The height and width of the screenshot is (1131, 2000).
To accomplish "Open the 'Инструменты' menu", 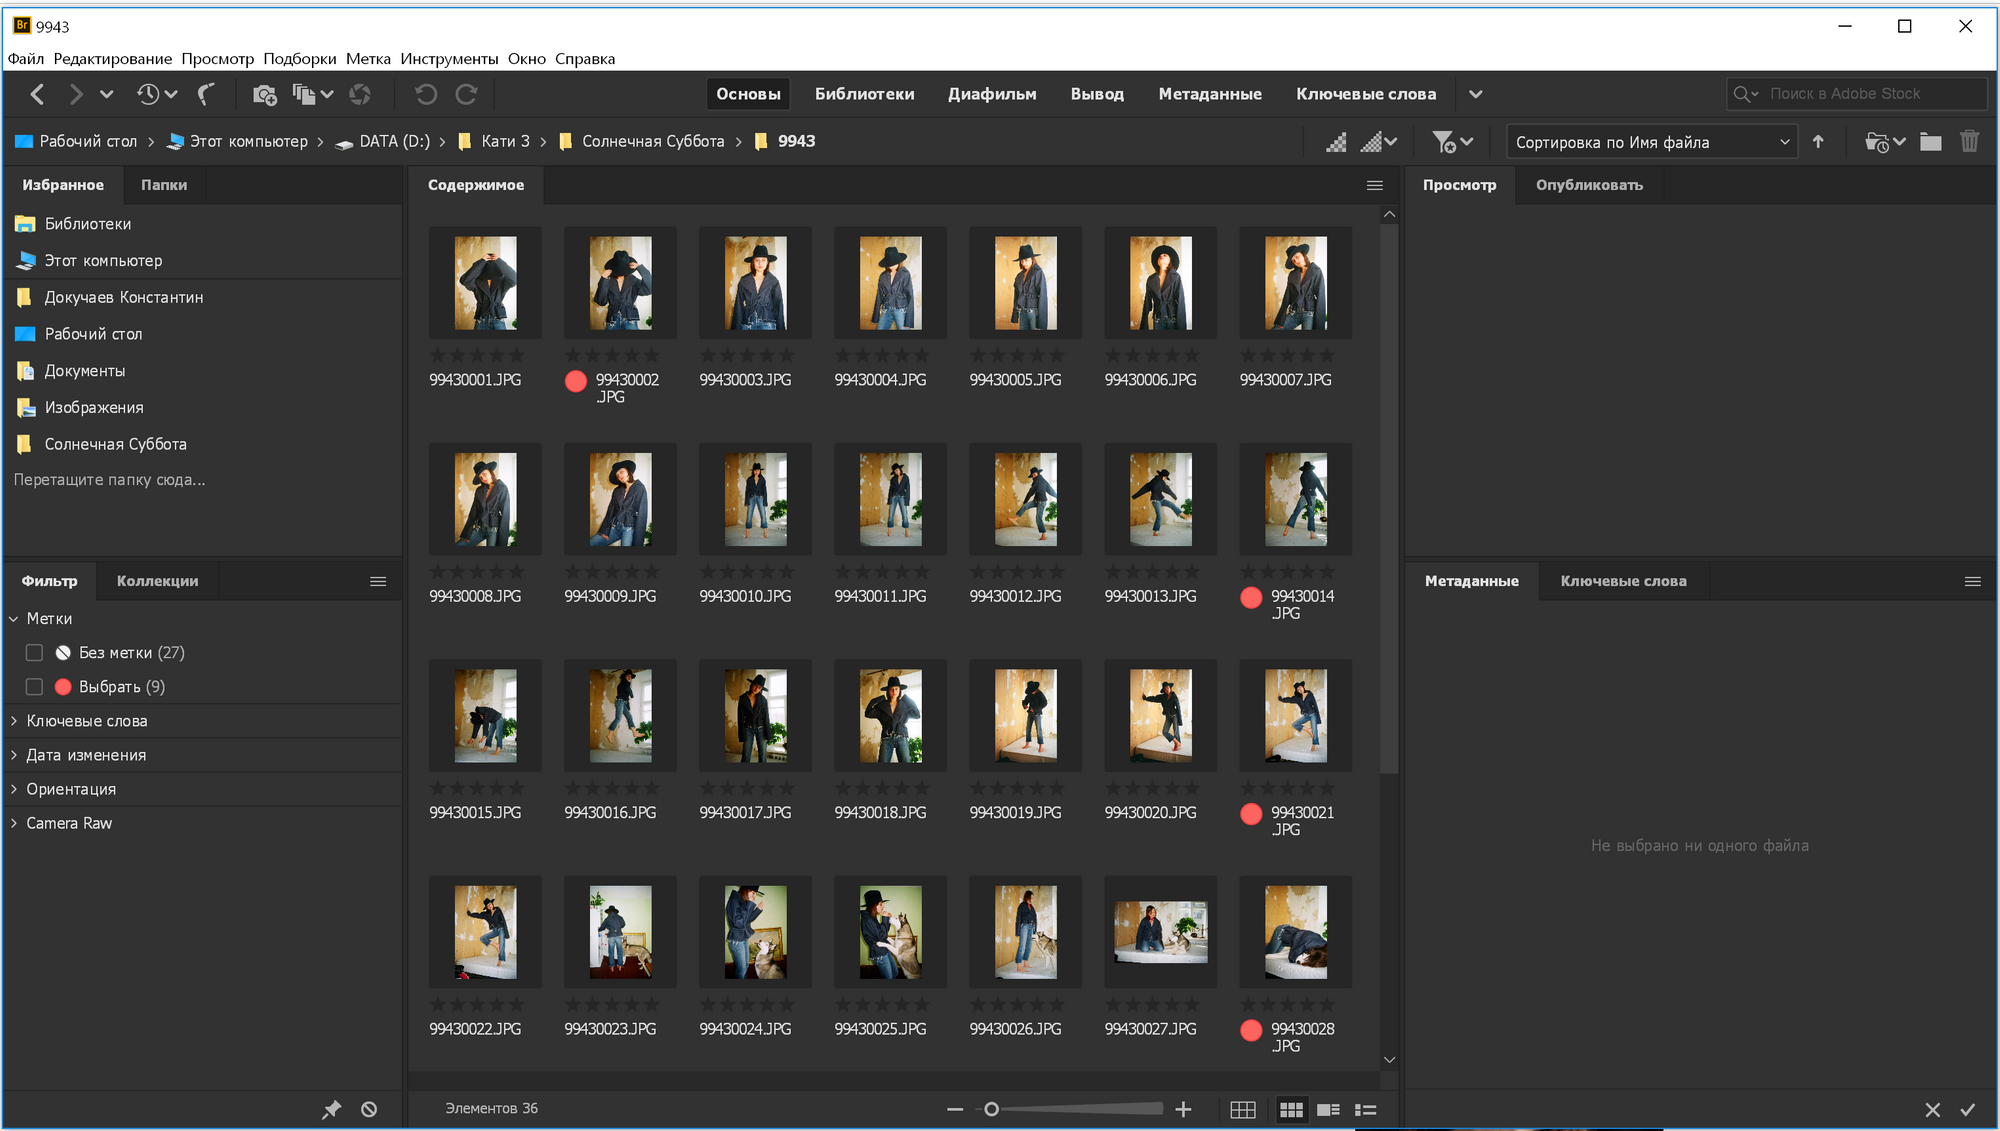I will point(449,59).
